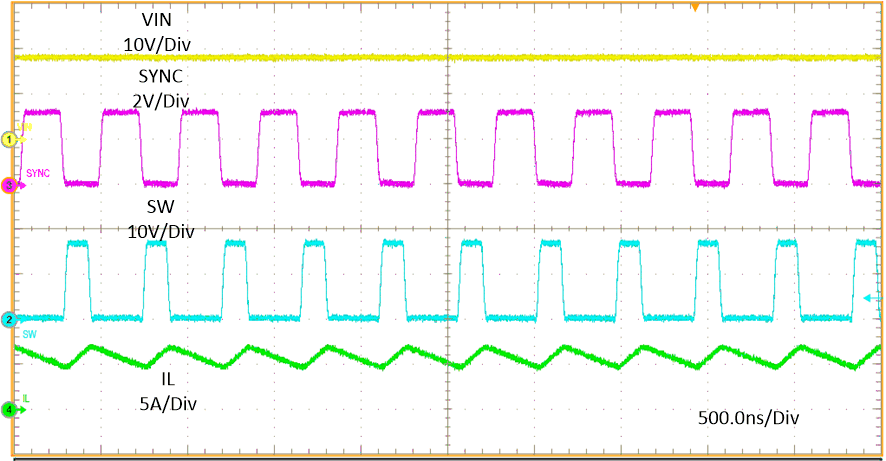
Task: Click the VIN 10V/Div annotation
Action: point(157,32)
